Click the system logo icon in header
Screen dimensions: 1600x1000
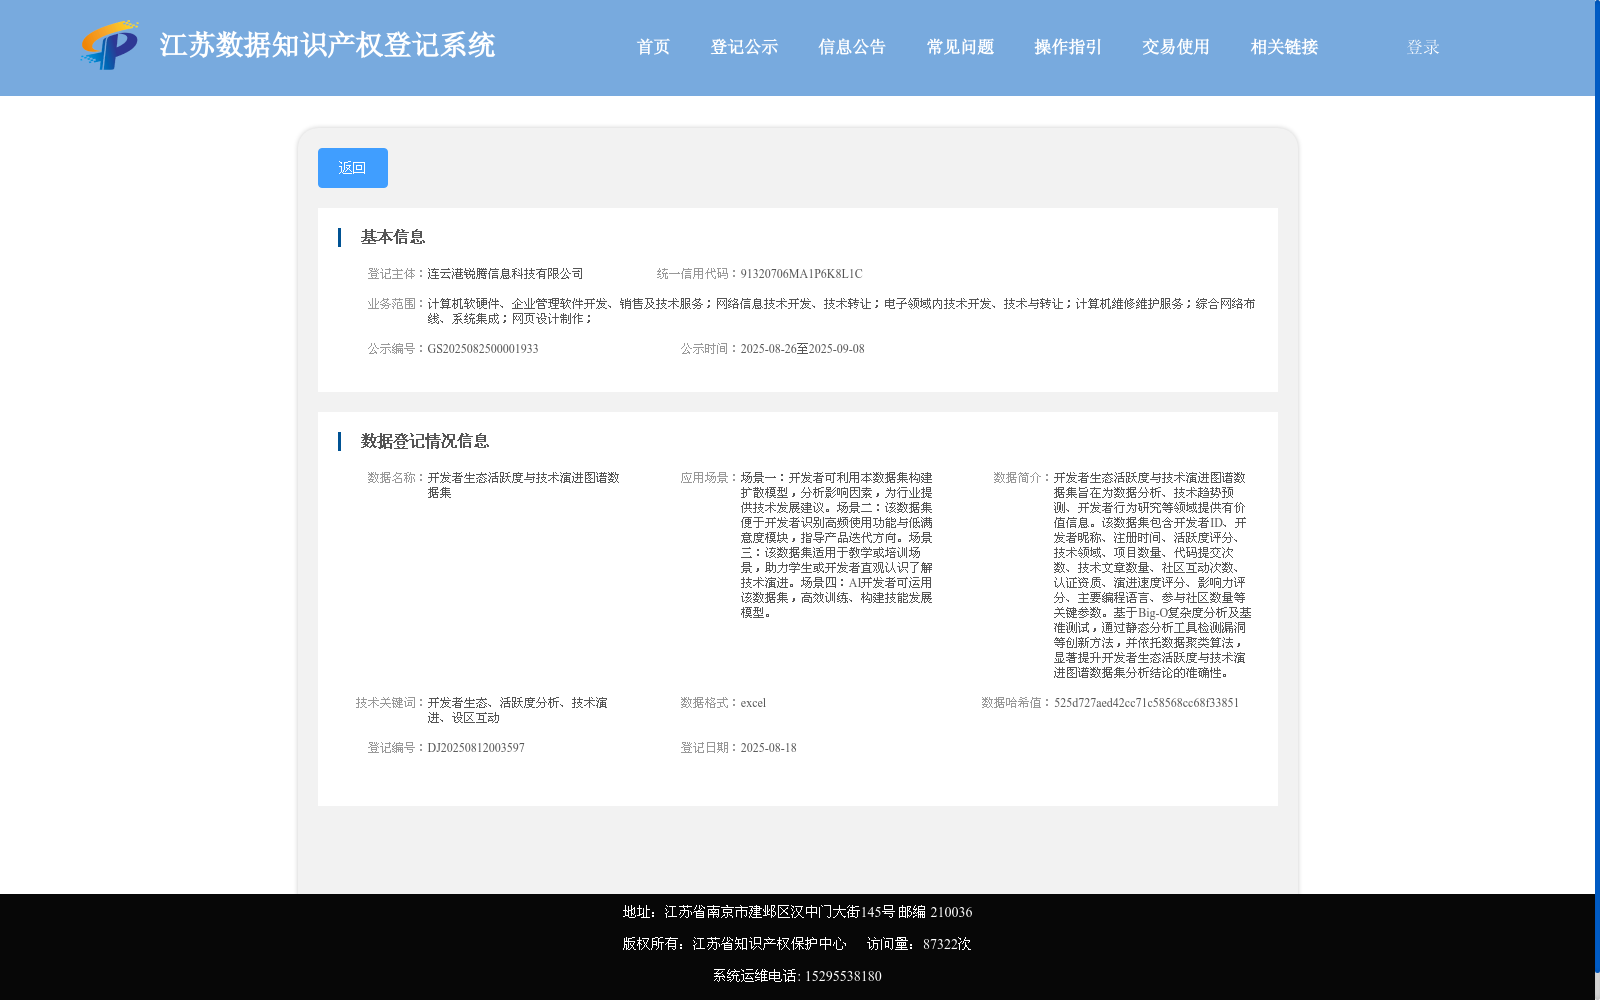110,46
